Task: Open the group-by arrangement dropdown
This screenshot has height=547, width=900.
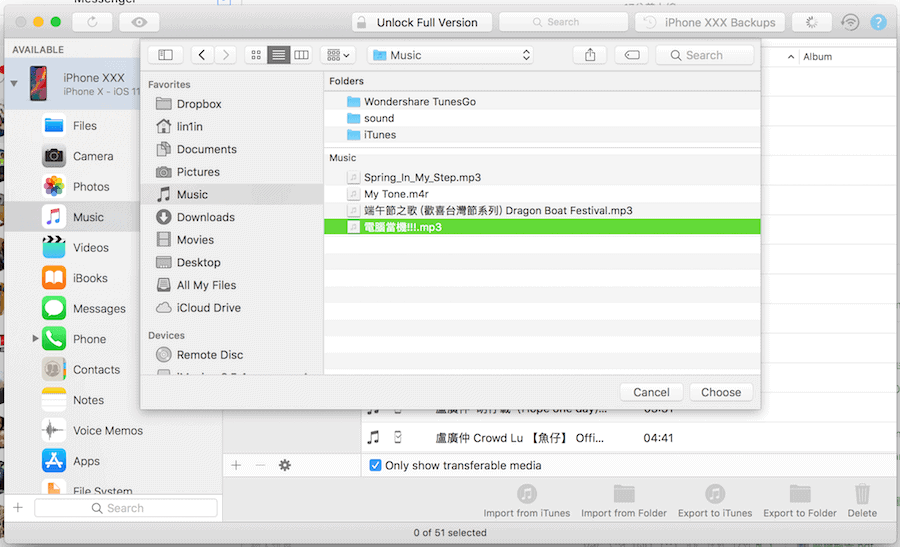Action: tap(338, 55)
